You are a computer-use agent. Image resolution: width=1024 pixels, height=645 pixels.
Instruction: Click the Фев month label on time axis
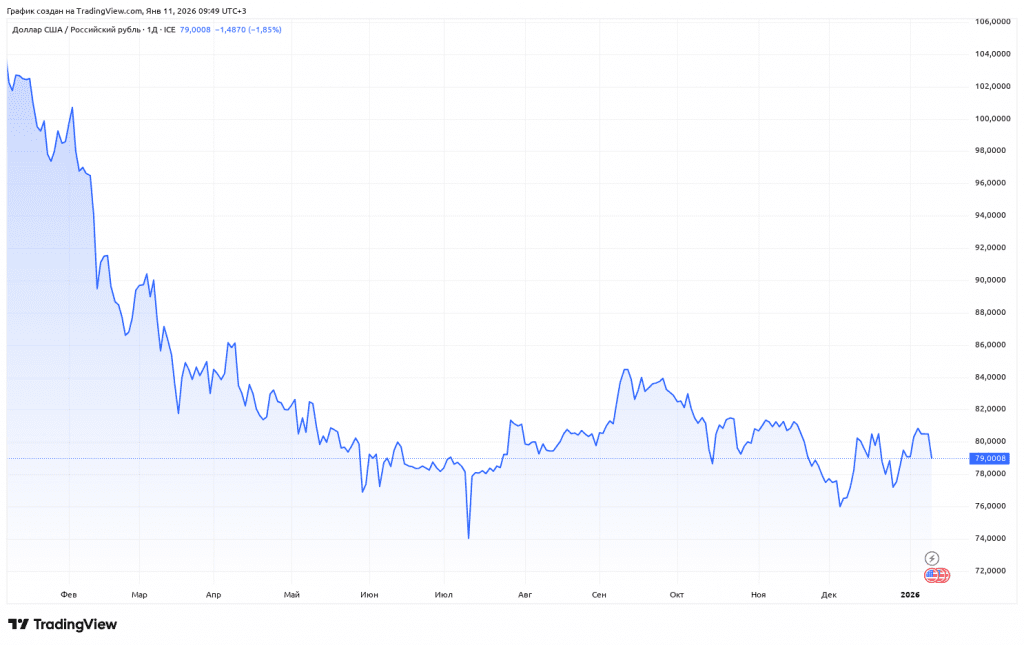click(x=68, y=595)
